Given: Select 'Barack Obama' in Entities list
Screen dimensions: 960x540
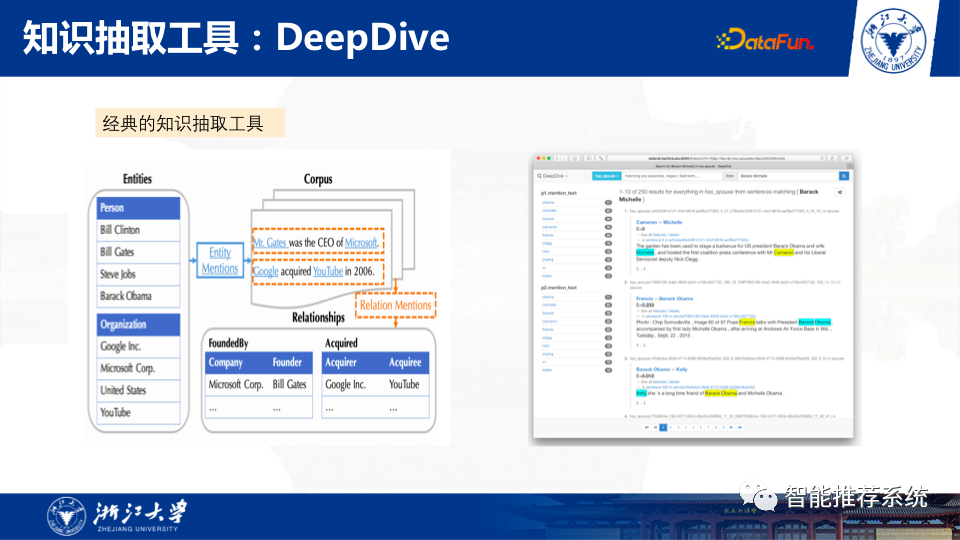Looking at the screenshot, I should tap(138, 296).
